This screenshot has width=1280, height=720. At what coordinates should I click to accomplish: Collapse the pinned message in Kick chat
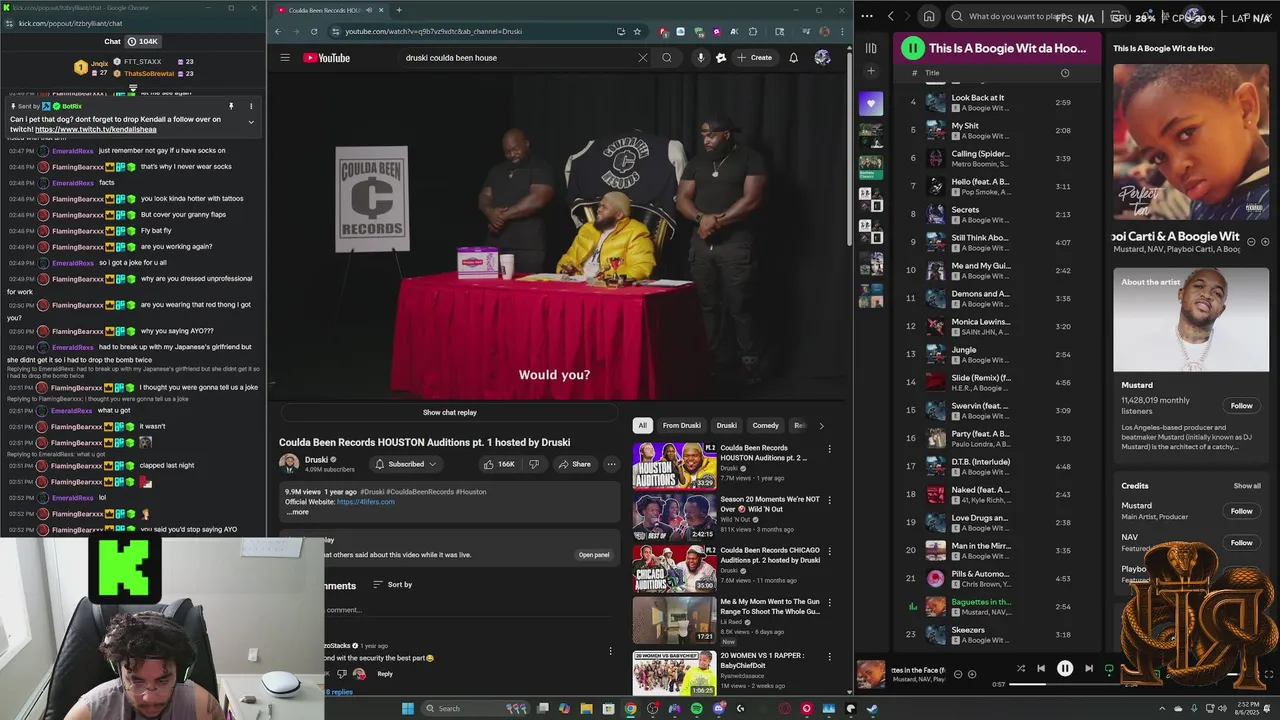point(251,122)
